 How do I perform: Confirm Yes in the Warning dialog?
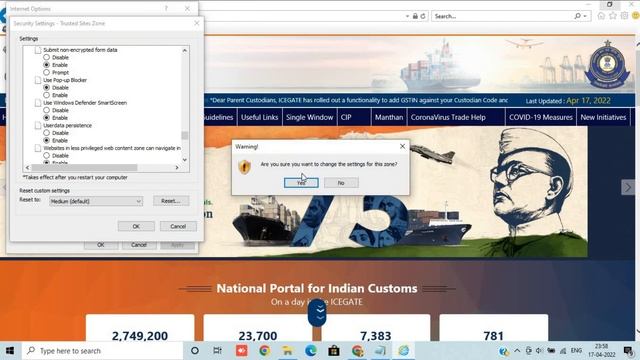pyautogui.click(x=301, y=183)
